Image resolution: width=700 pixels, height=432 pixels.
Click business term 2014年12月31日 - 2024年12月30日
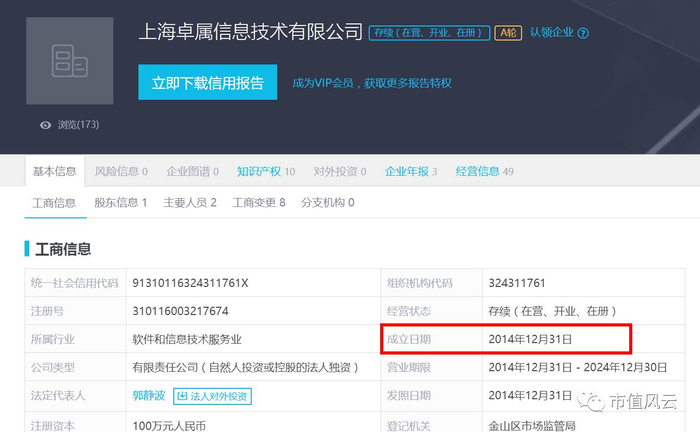(x=578, y=367)
